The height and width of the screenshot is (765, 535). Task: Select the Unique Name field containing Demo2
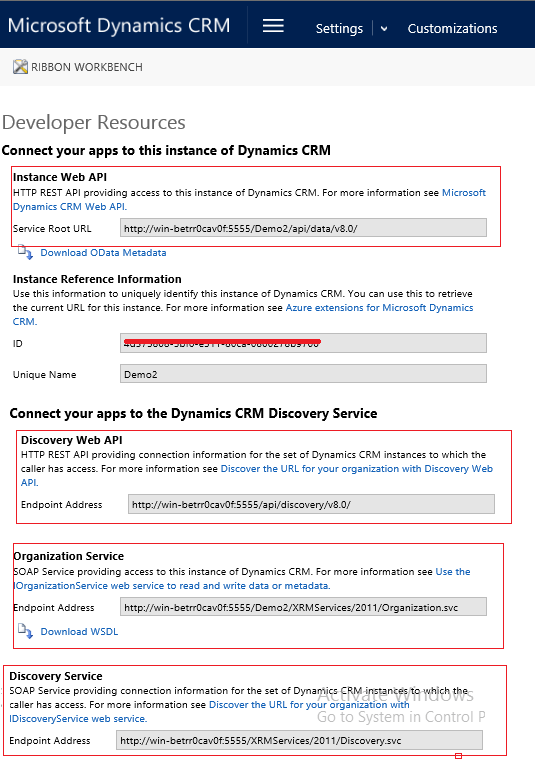tap(303, 374)
